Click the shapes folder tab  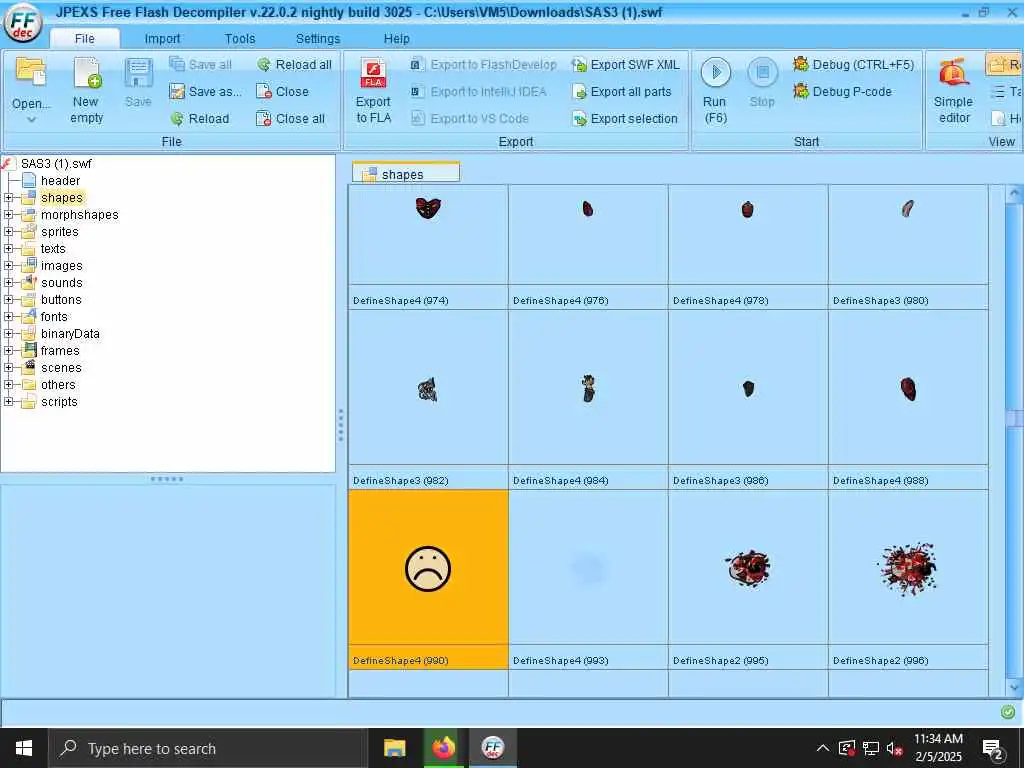406,174
